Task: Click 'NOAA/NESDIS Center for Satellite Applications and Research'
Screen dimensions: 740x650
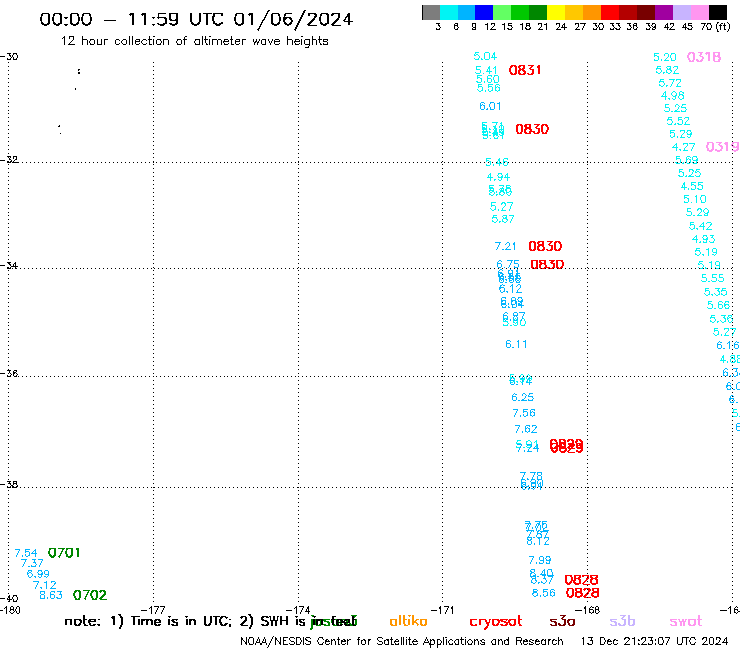Action: click(x=402, y=642)
